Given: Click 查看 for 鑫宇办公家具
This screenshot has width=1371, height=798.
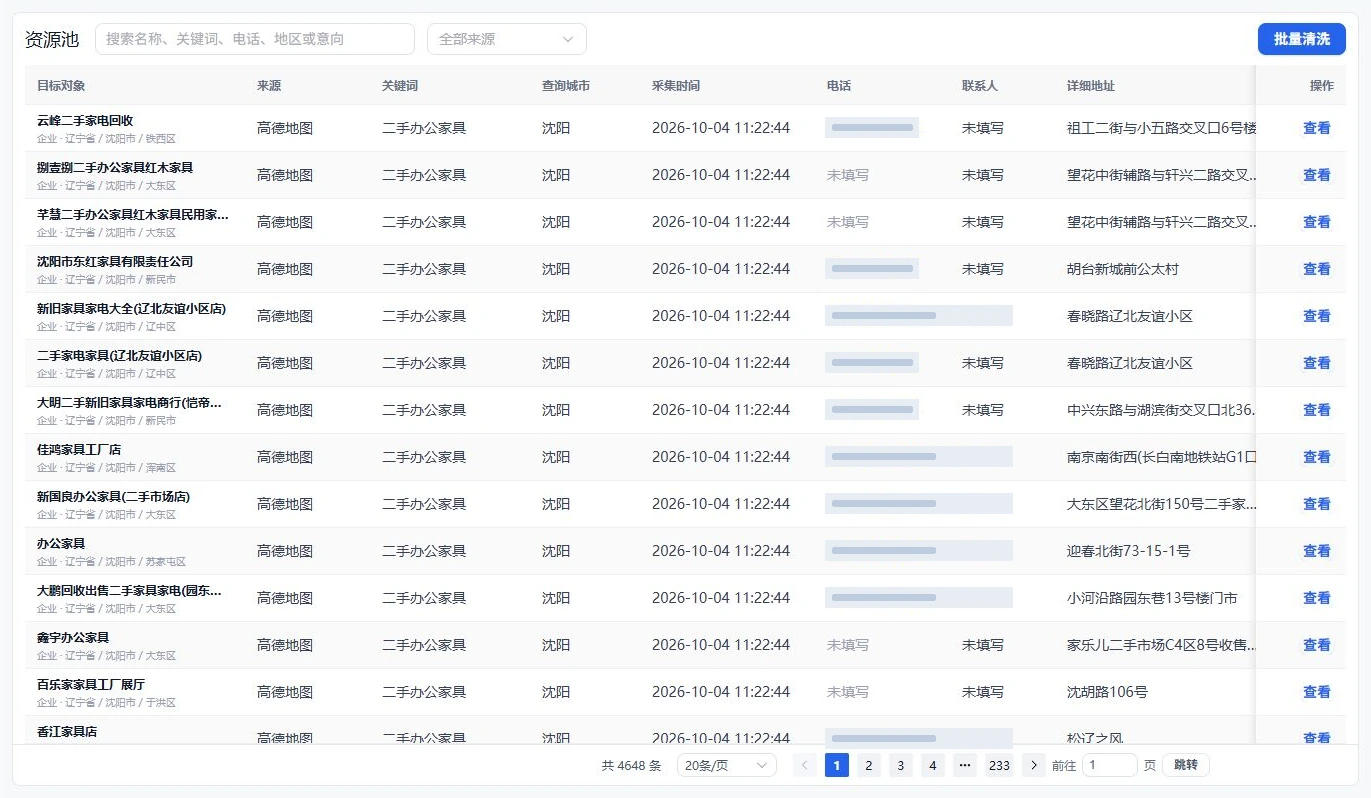Looking at the screenshot, I should (1317, 645).
